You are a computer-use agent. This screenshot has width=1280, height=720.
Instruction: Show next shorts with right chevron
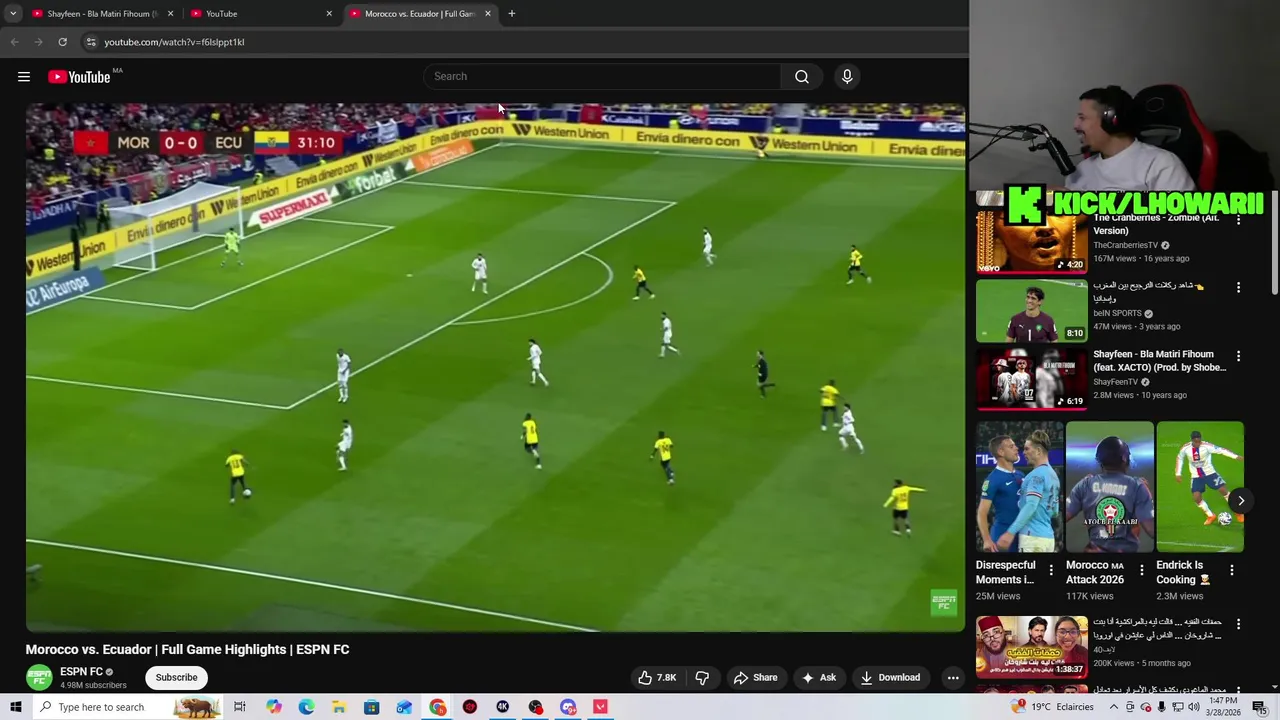pyautogui.click(x=1241, y=501)
